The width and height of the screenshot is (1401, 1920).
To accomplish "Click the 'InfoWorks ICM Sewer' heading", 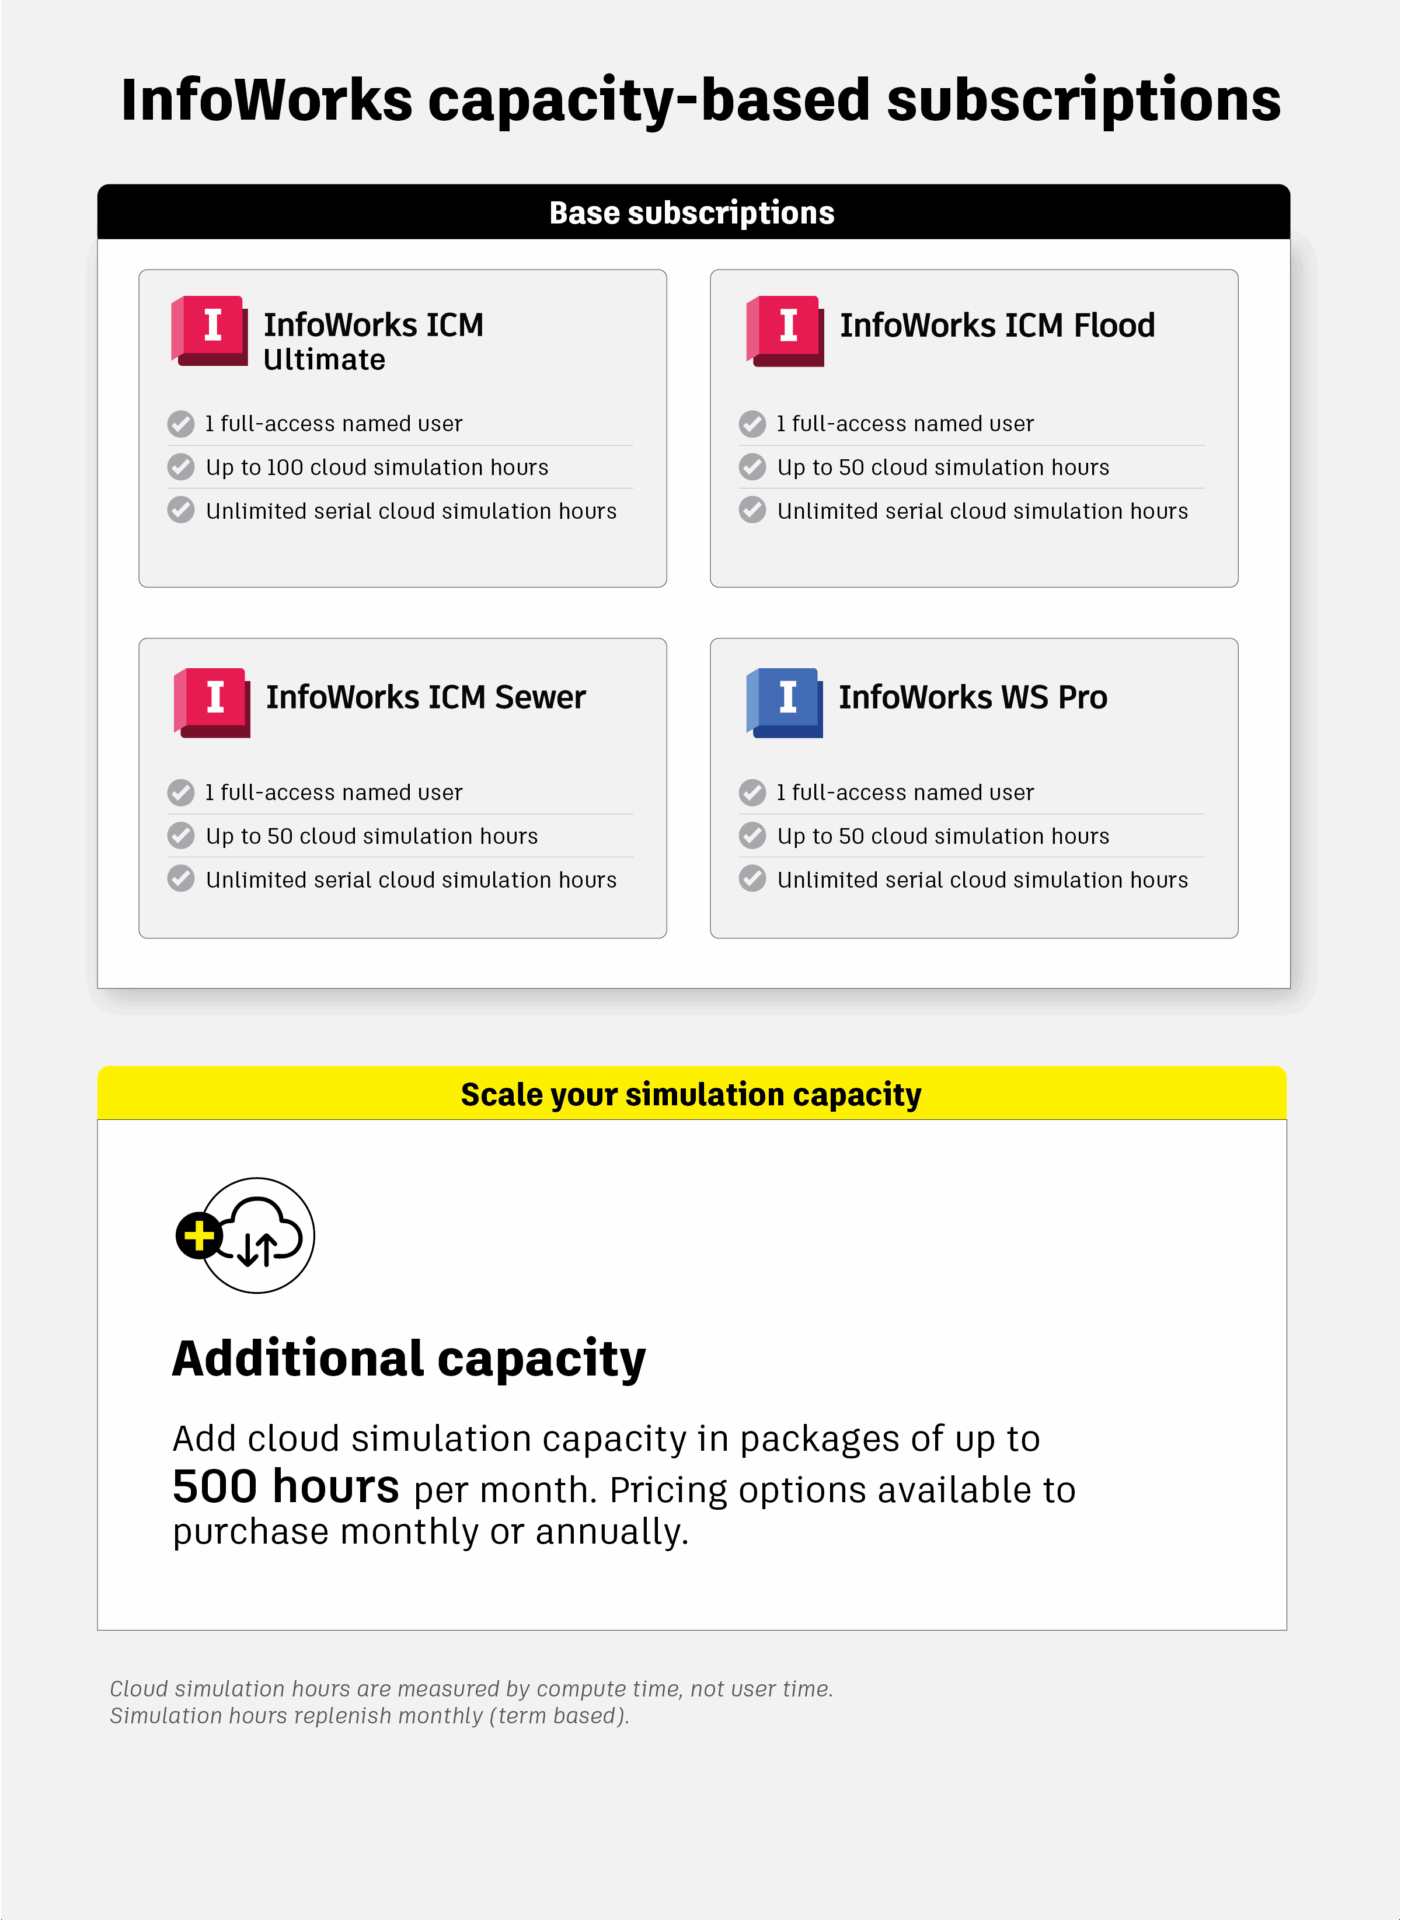I will (x=426, y=697).
